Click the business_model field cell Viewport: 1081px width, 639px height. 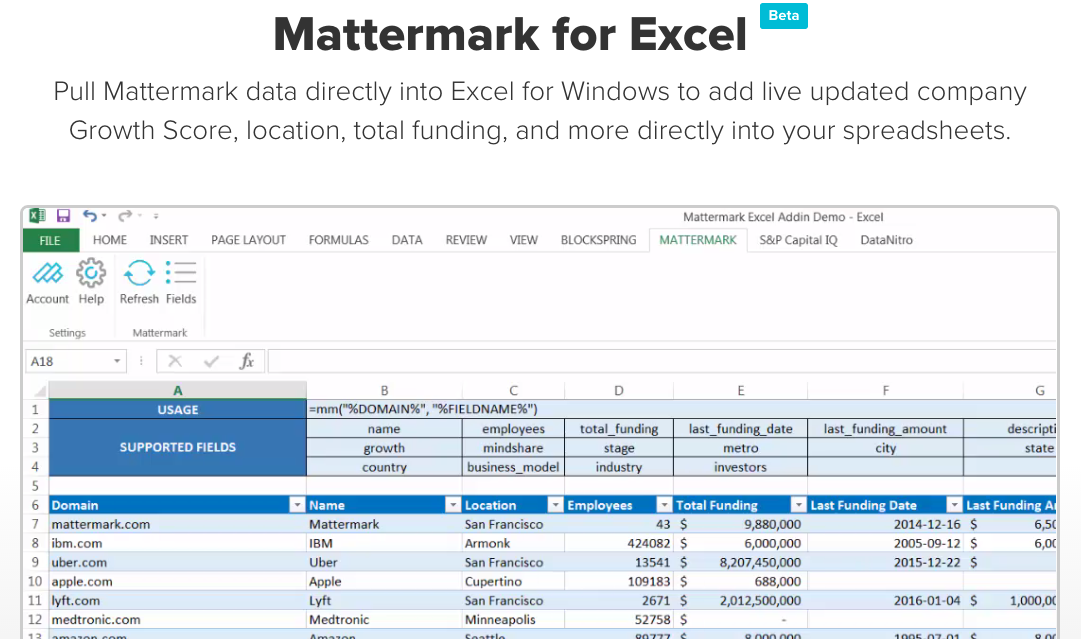[514, 467]
